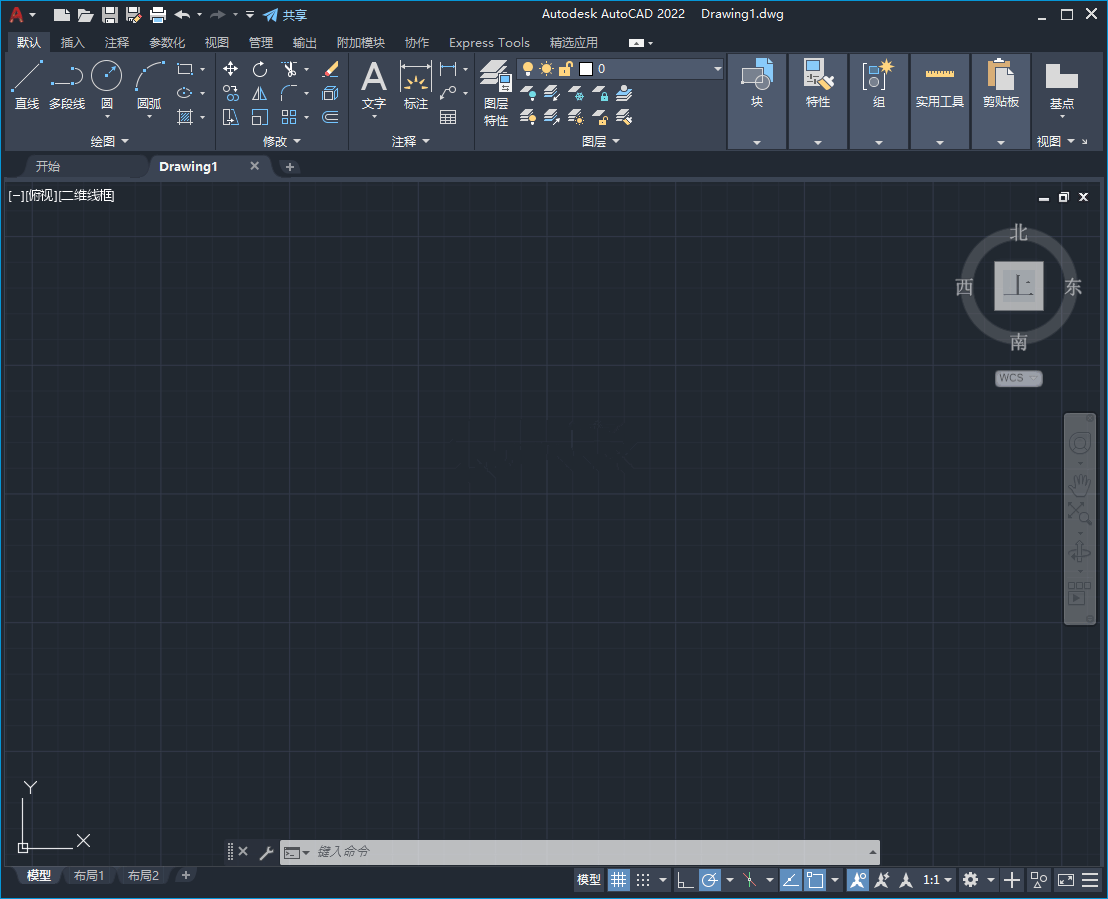Switch to the 参数化 ribbon tab

(166, 42)
